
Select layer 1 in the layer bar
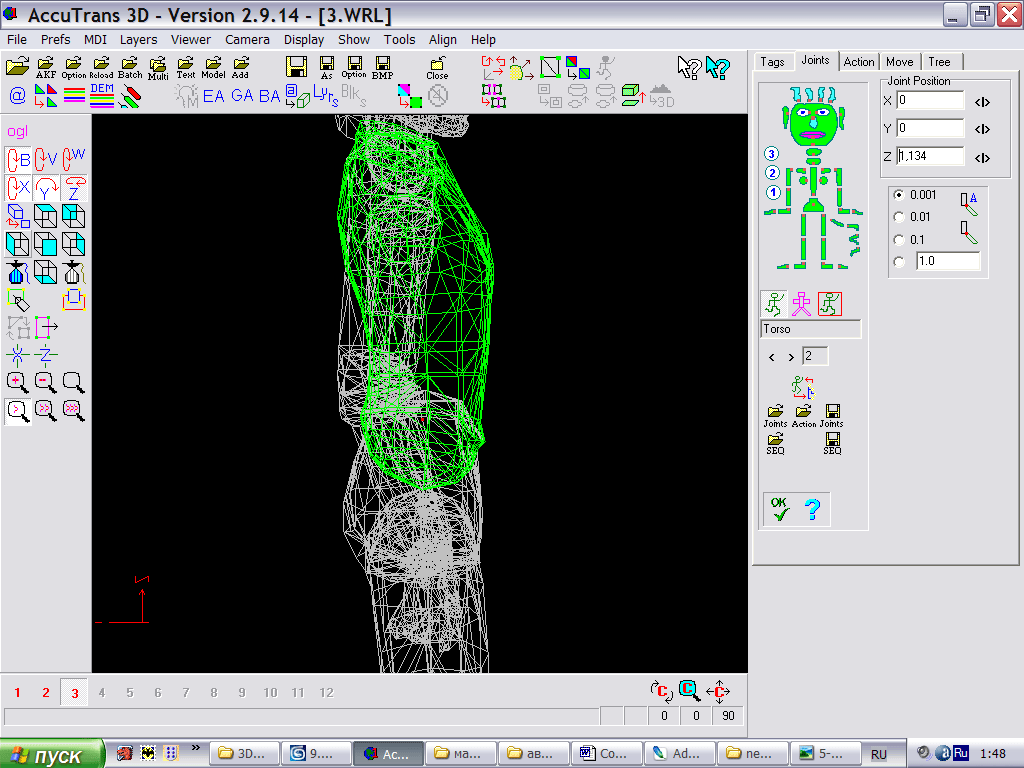[18, 693]
